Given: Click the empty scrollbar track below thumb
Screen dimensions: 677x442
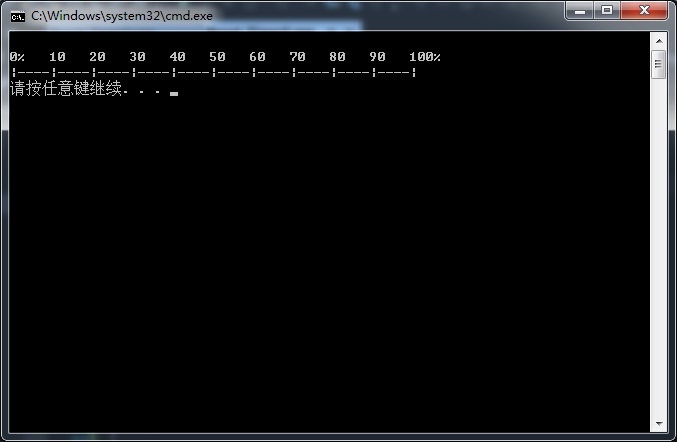Looking at the screenshot, I should click(659, 246).
